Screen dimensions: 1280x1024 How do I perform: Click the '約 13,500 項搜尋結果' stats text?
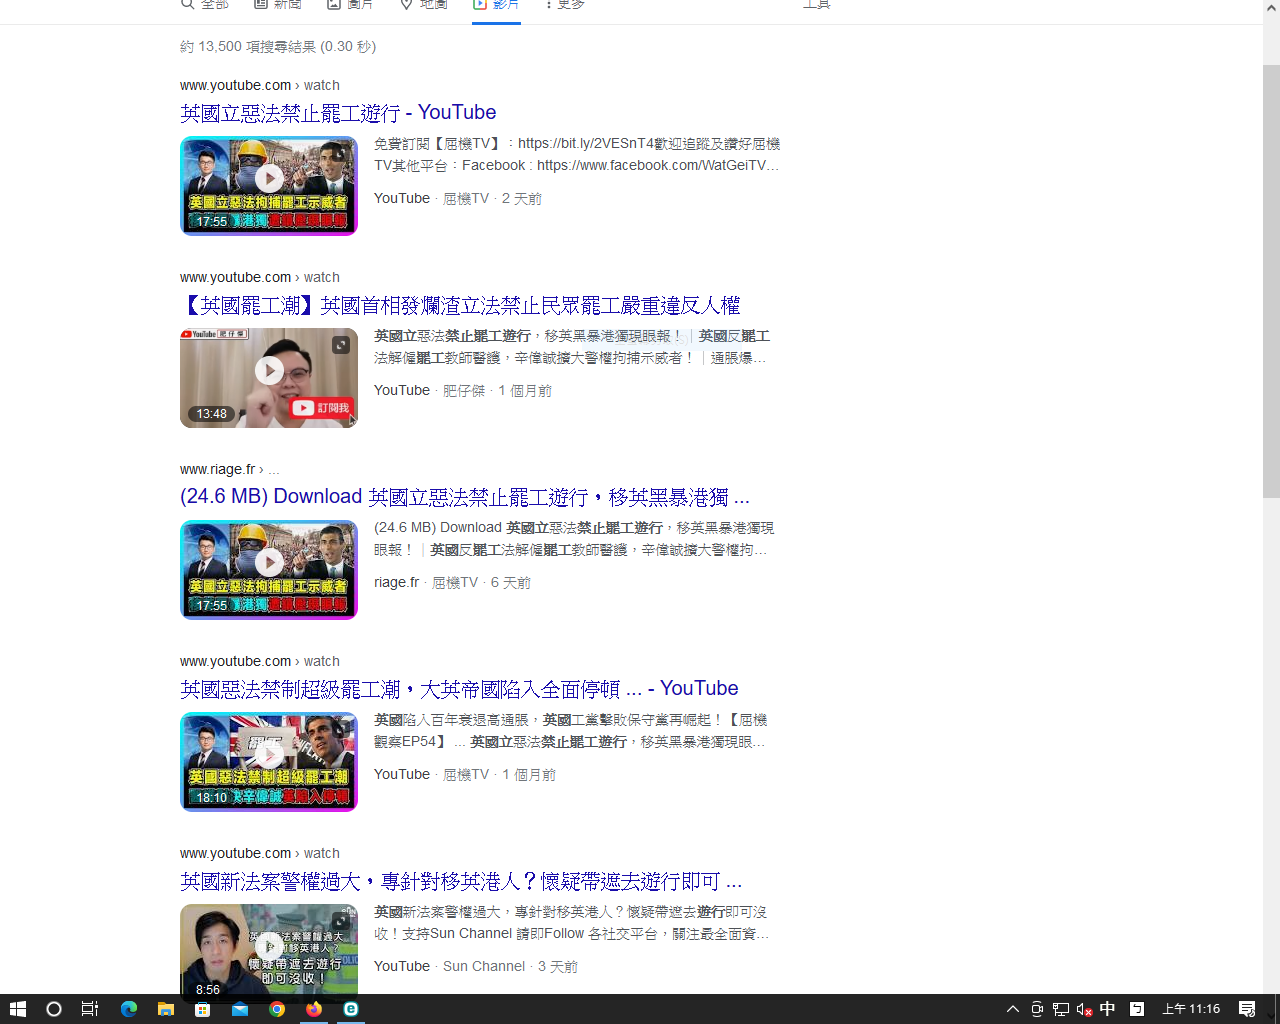[278, 47]
